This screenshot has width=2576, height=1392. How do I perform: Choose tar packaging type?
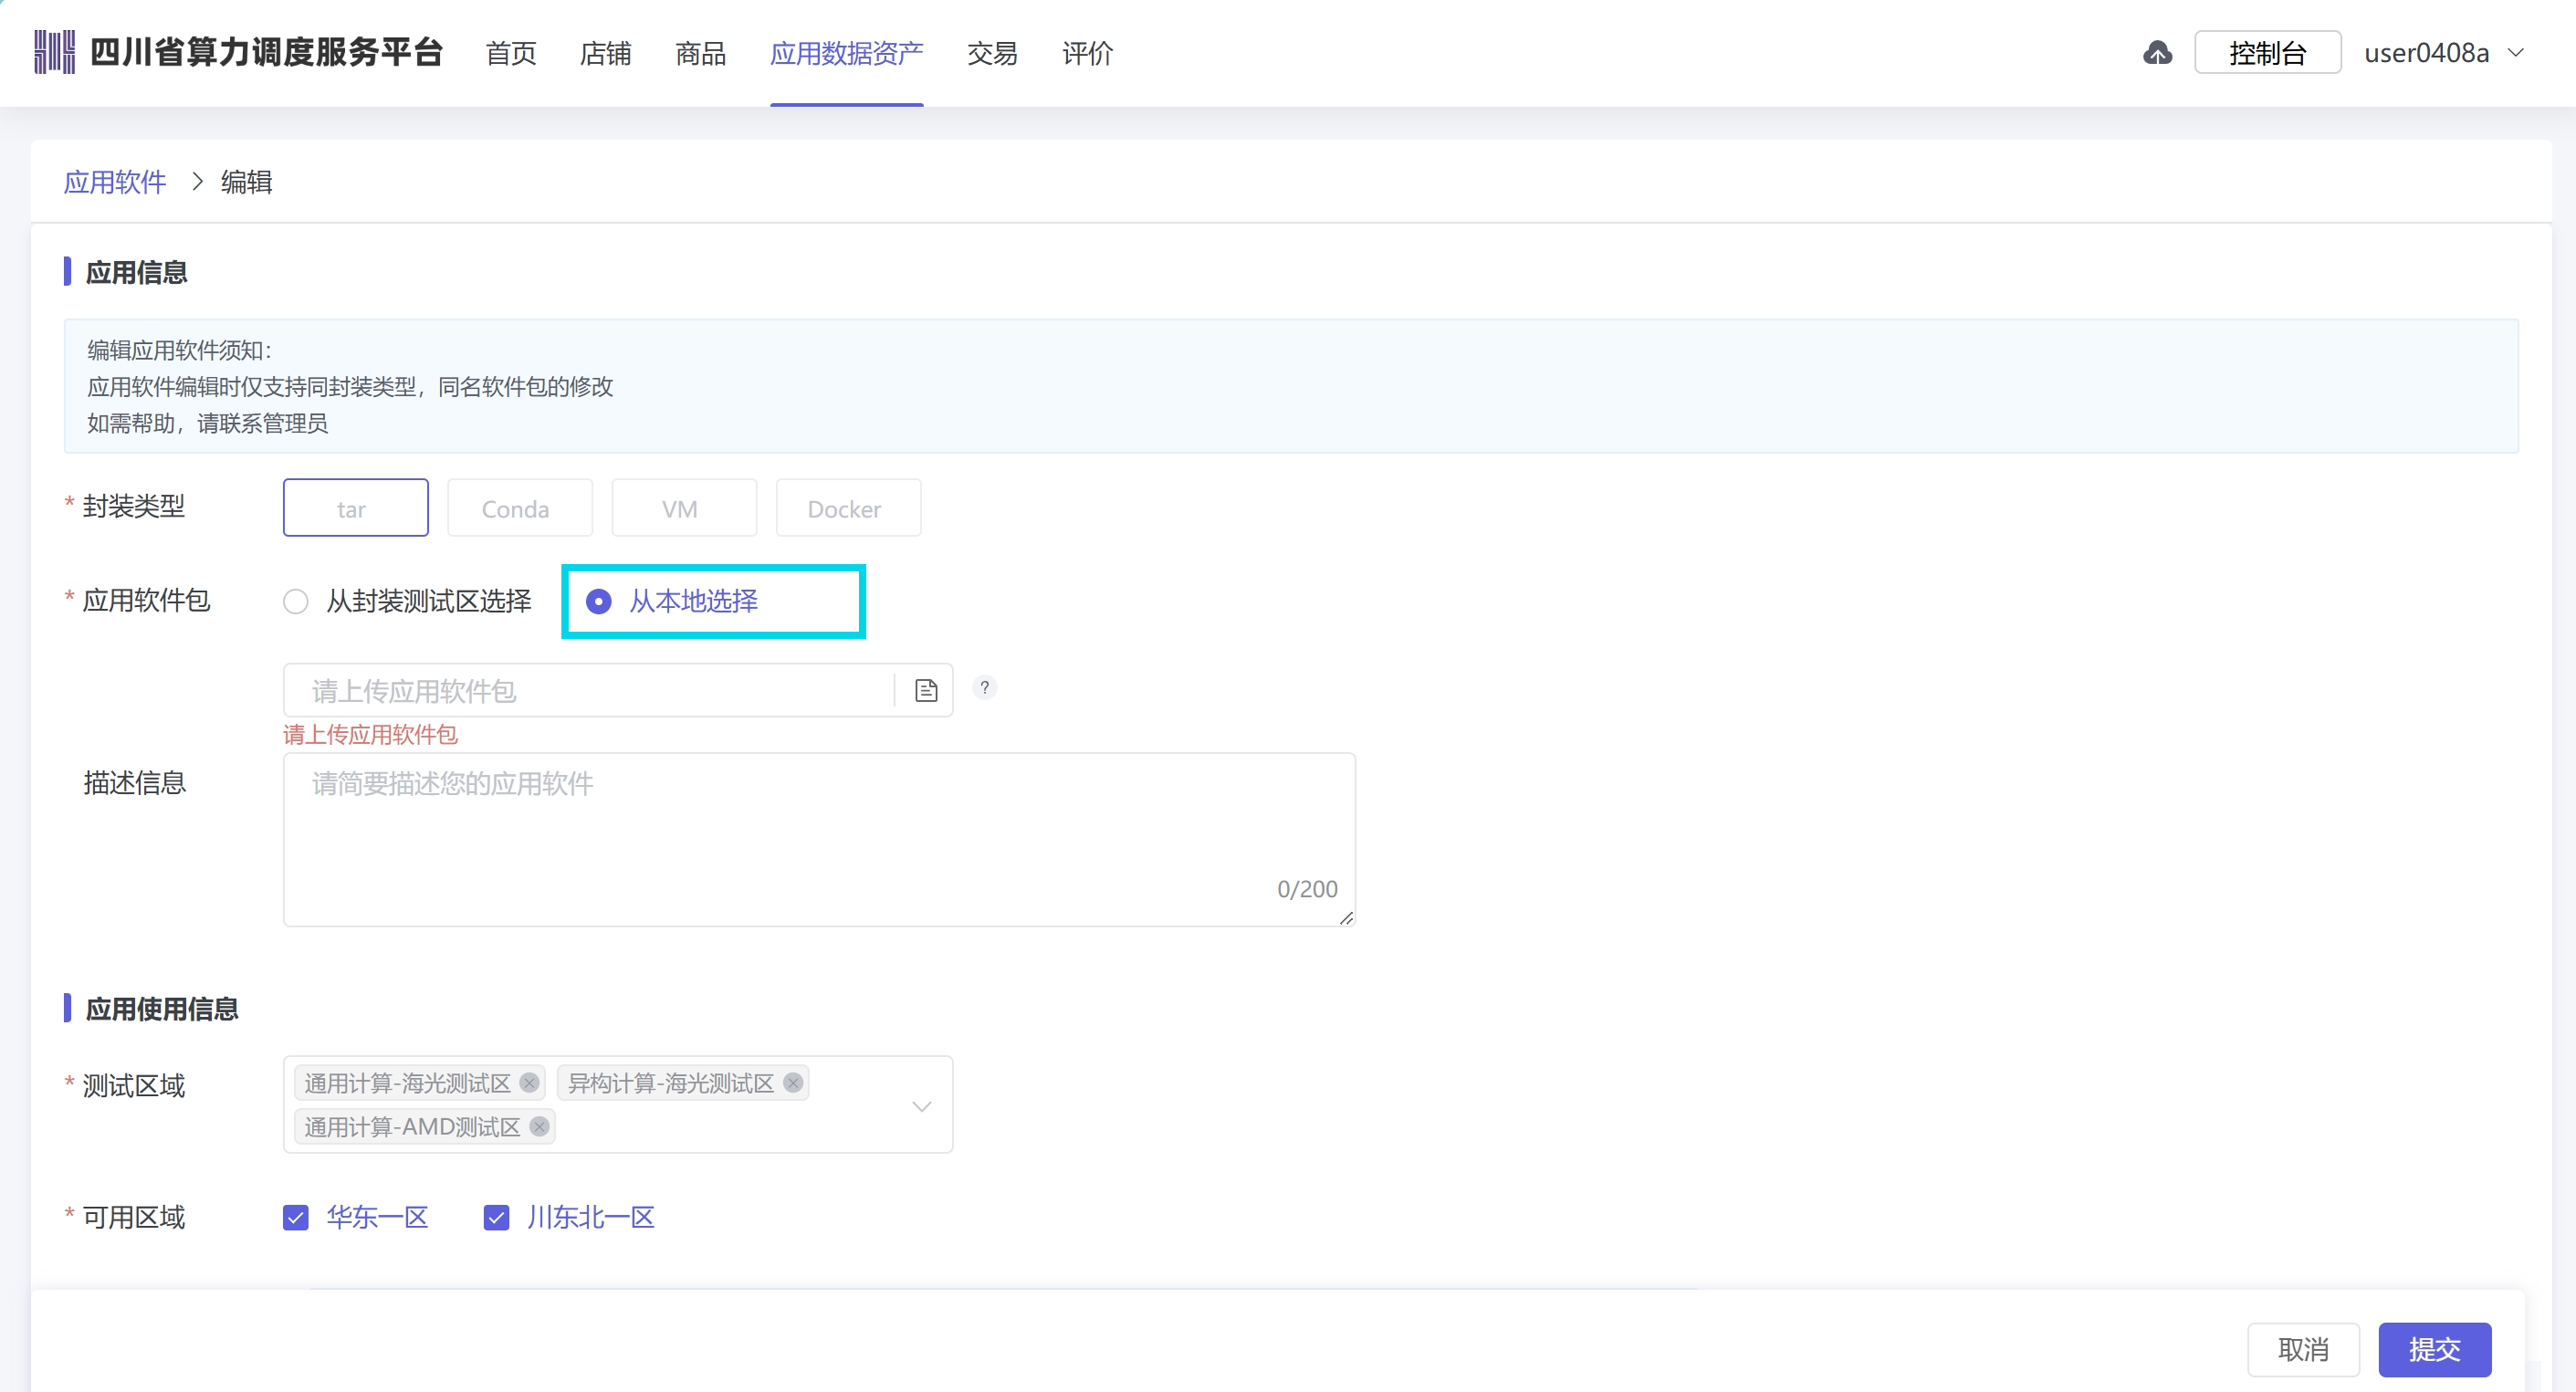(355, 508)
